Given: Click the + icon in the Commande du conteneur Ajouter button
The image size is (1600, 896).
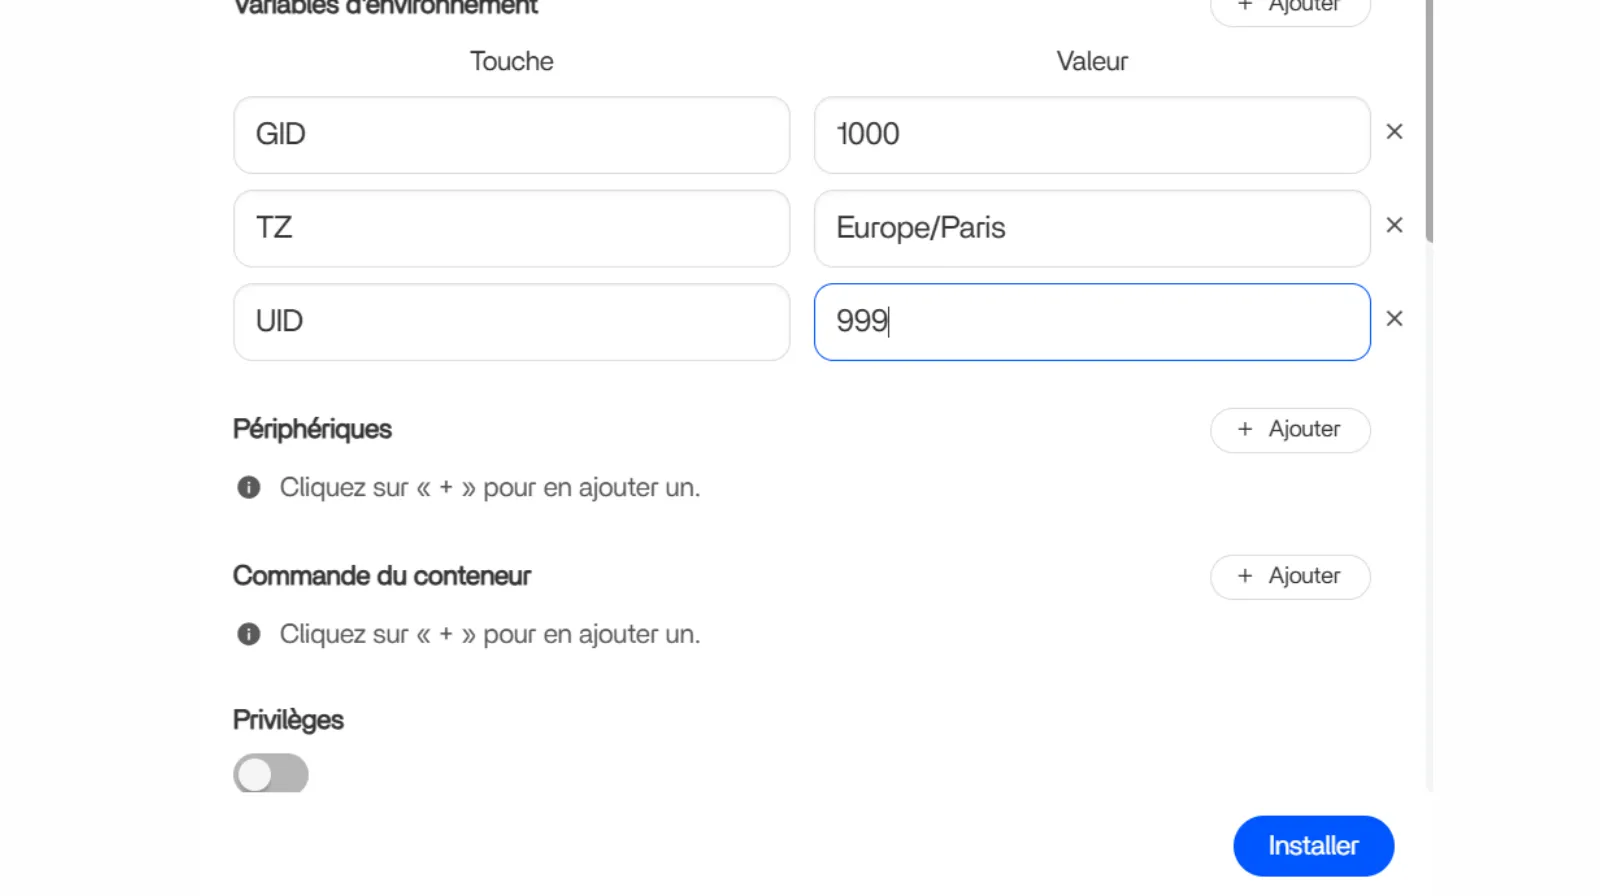Looking at the screenshot, I should tap(1244, 576).
